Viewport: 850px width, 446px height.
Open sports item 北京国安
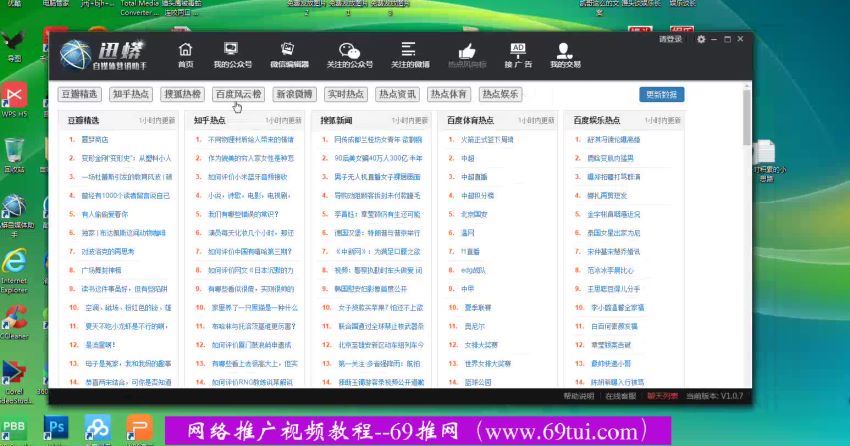click(x=474, y=214)
